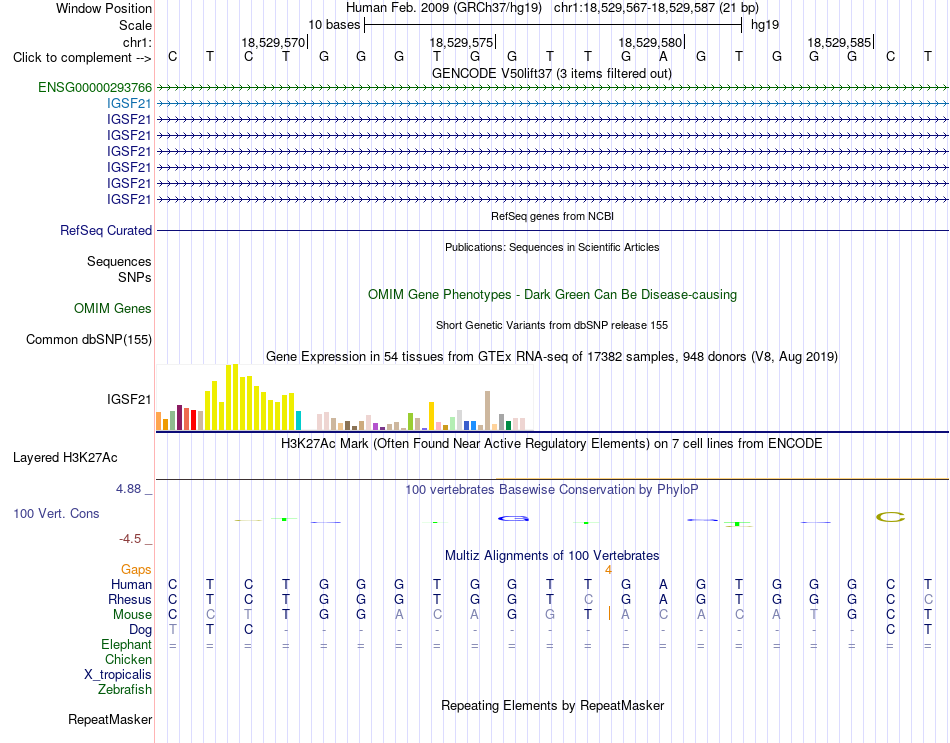This screenshot has width=950, height=743.
Task: Click the cyan bar in GTEx expression chart
Action: tap(298, 421)
